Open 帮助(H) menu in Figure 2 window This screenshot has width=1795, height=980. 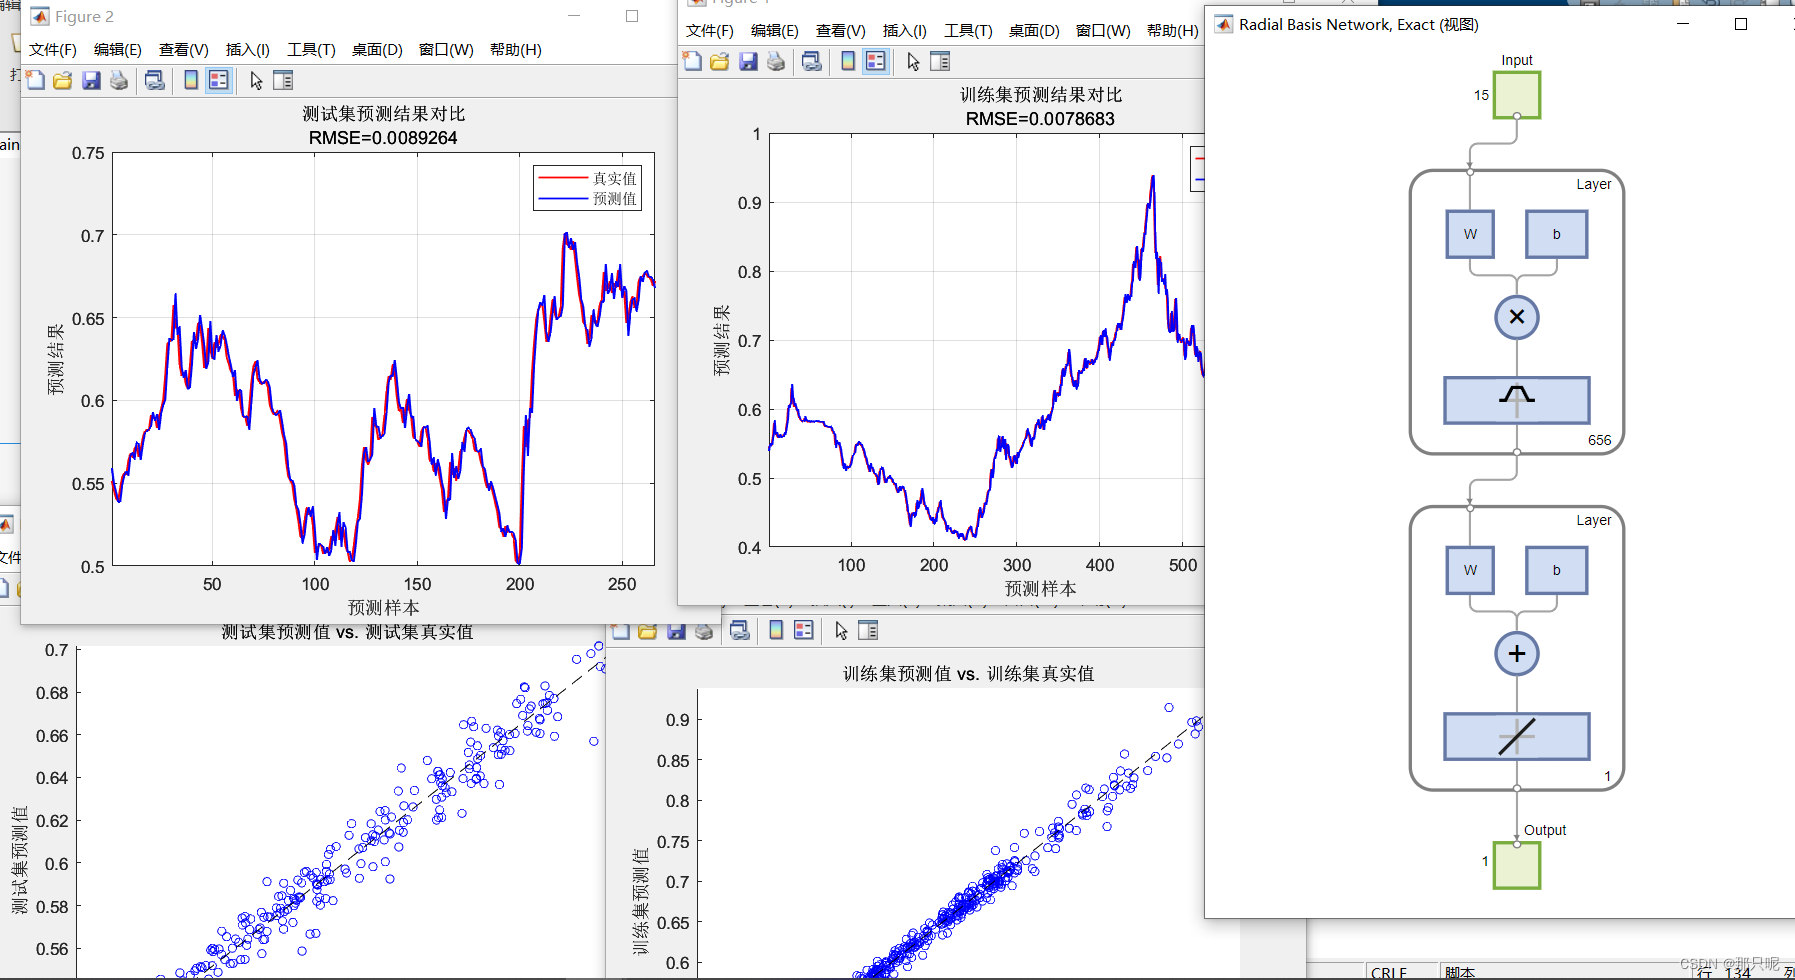(x=516, y=50)
